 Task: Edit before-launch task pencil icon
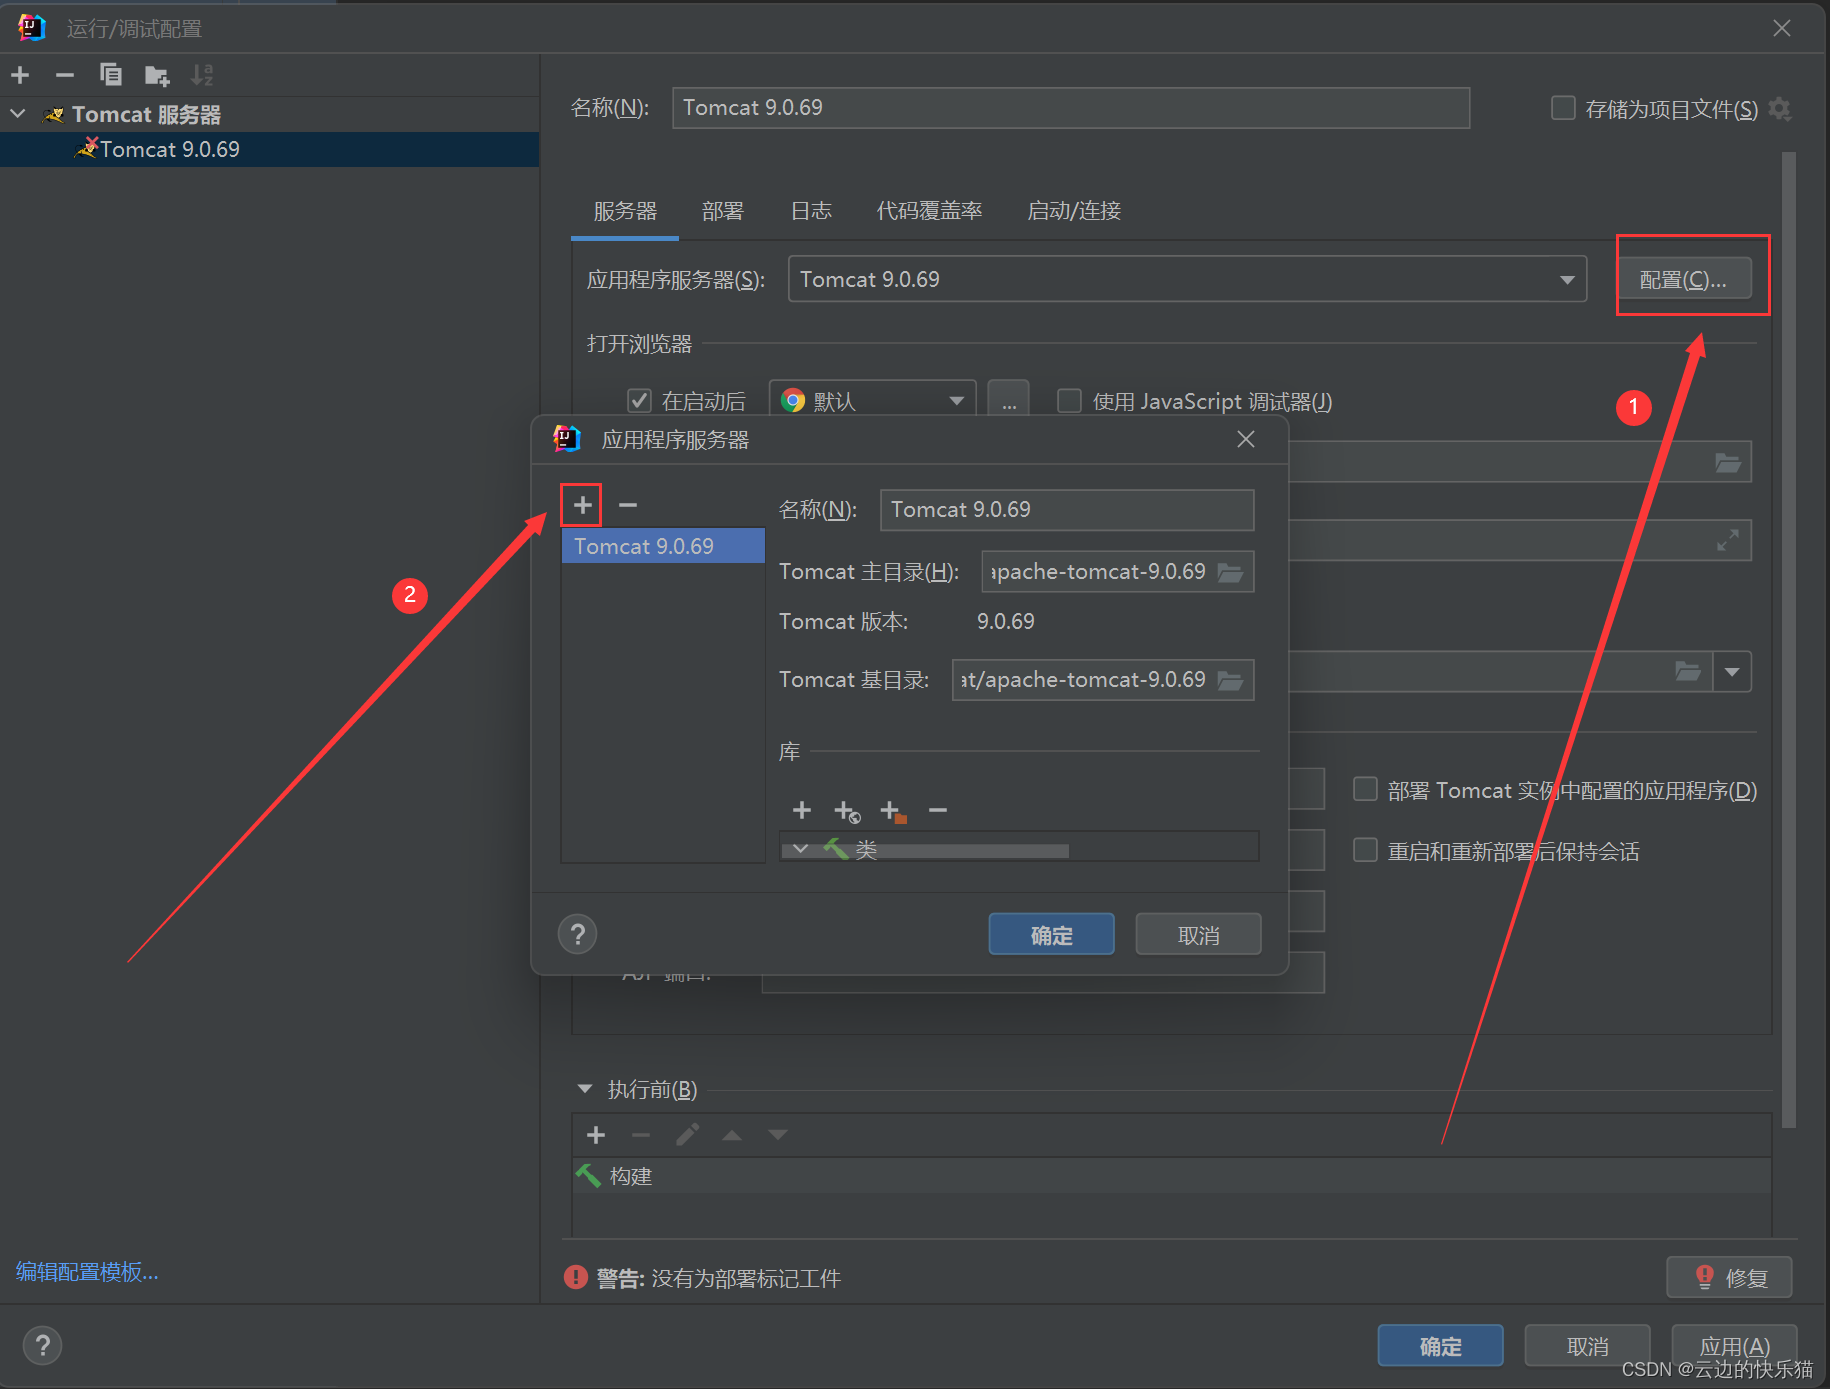point(687,1135)
